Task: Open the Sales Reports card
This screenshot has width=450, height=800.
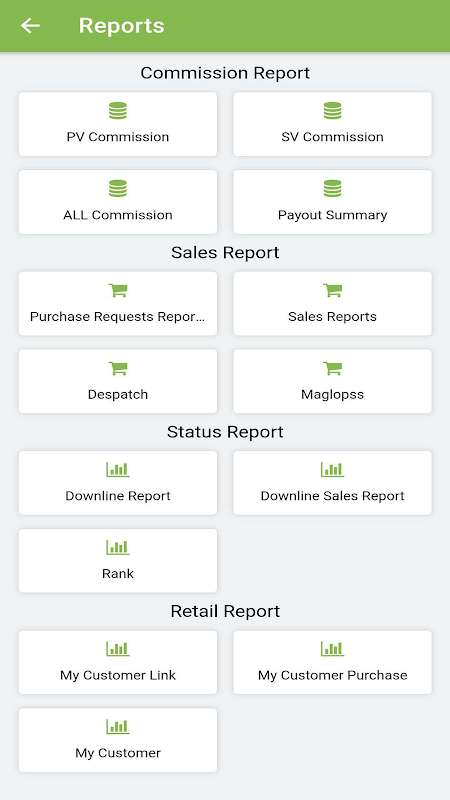Action: [x=333, y=304]
